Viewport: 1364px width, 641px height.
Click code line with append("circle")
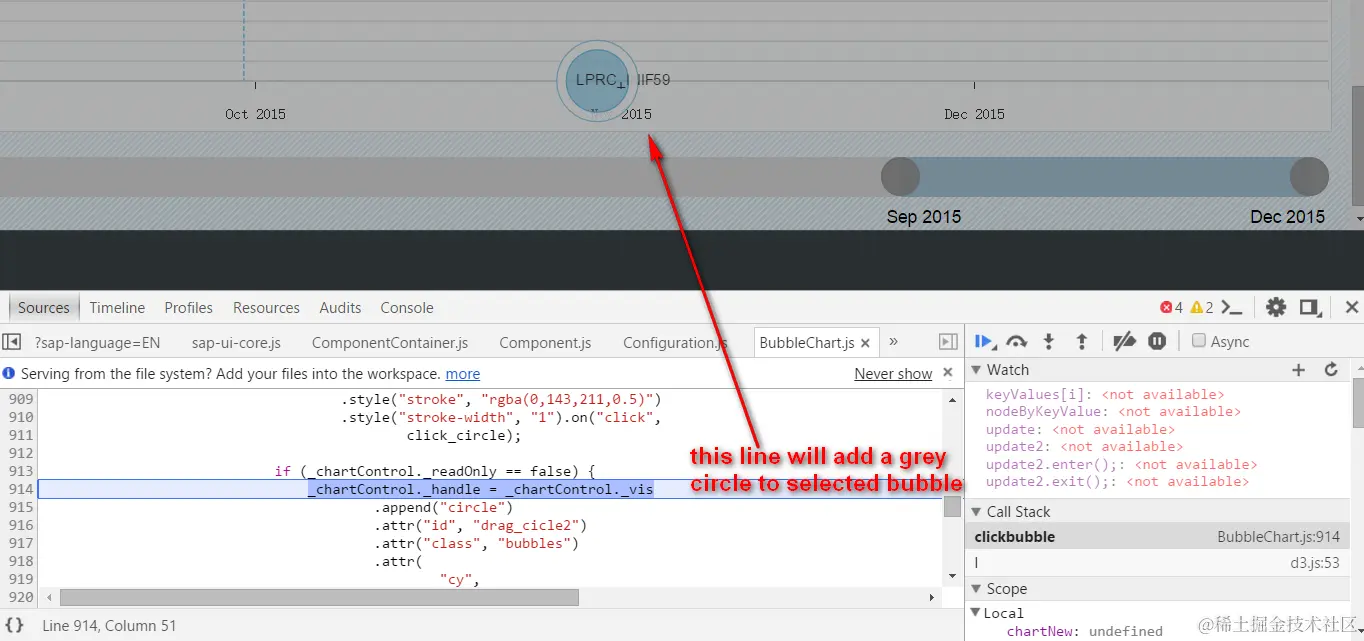[x=443, y=507]
